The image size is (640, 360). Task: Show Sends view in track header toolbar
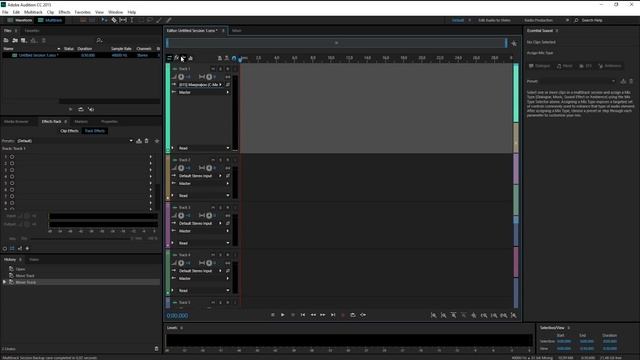183,58
